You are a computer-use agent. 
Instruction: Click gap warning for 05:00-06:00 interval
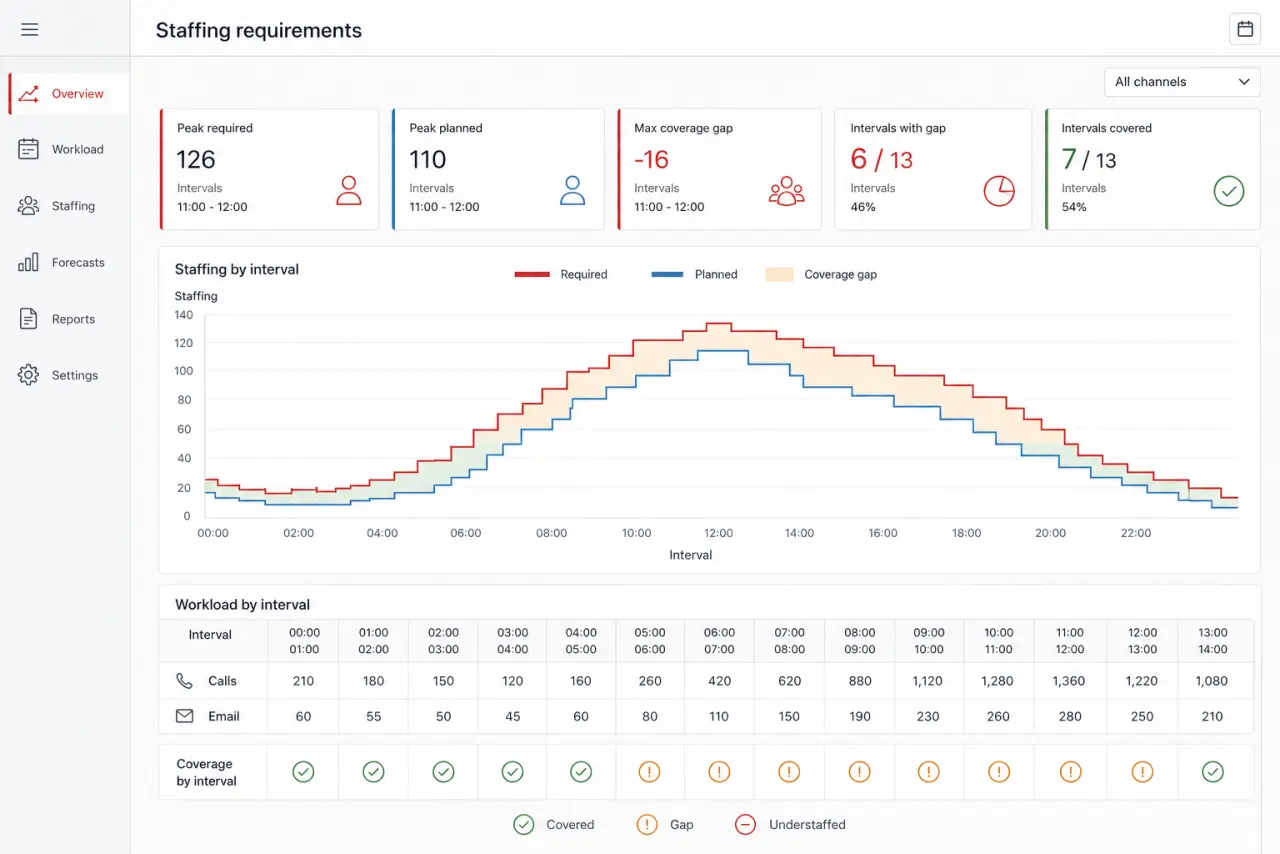tap(650, 771)
